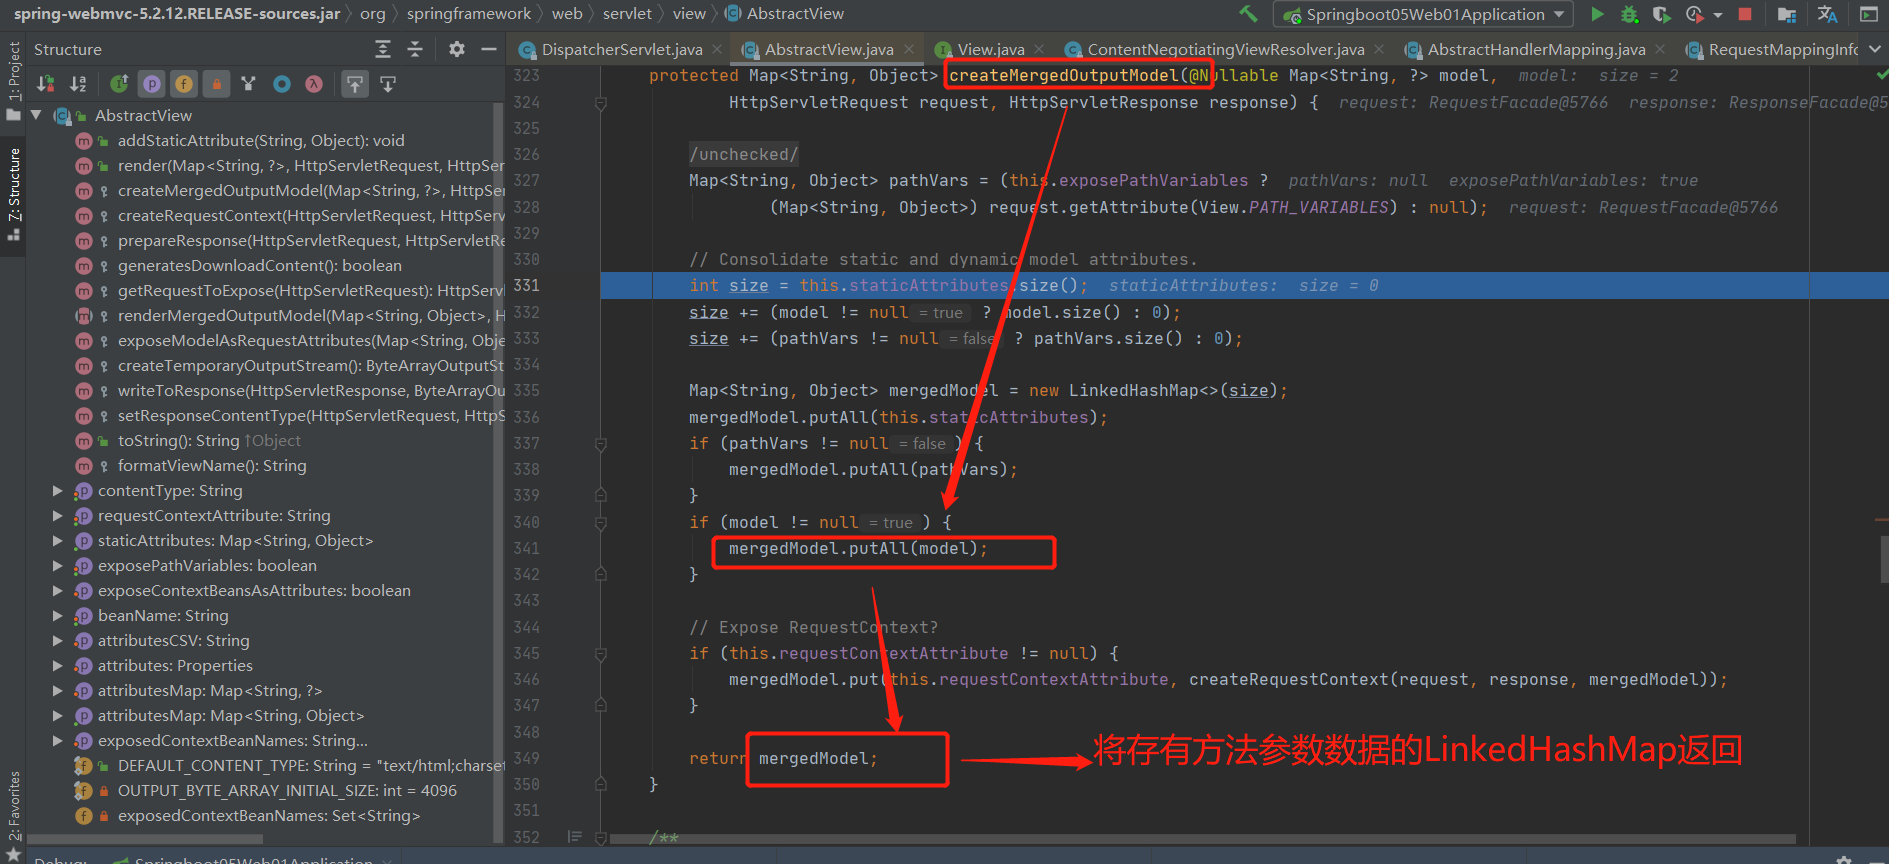Viewport: 1889px width, 864px height.
Task: Expand beanName: String property
Action: tap(58, 616)
